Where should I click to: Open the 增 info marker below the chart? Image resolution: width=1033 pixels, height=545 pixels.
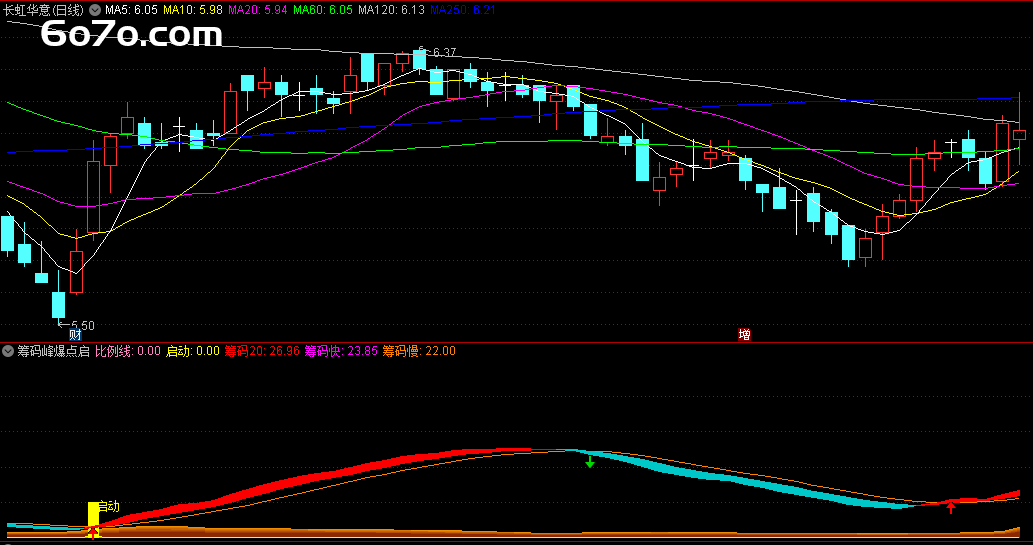[744, 335]
